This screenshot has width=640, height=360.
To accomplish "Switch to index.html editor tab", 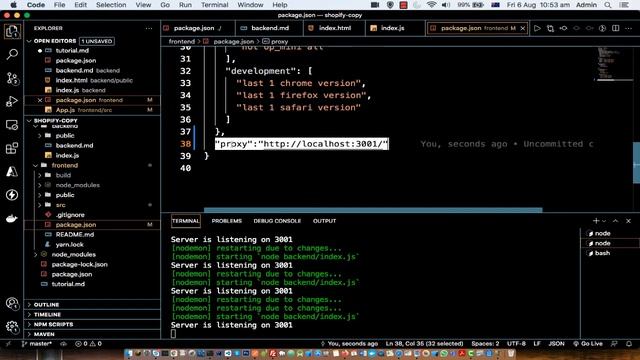I will click(334, 28).
